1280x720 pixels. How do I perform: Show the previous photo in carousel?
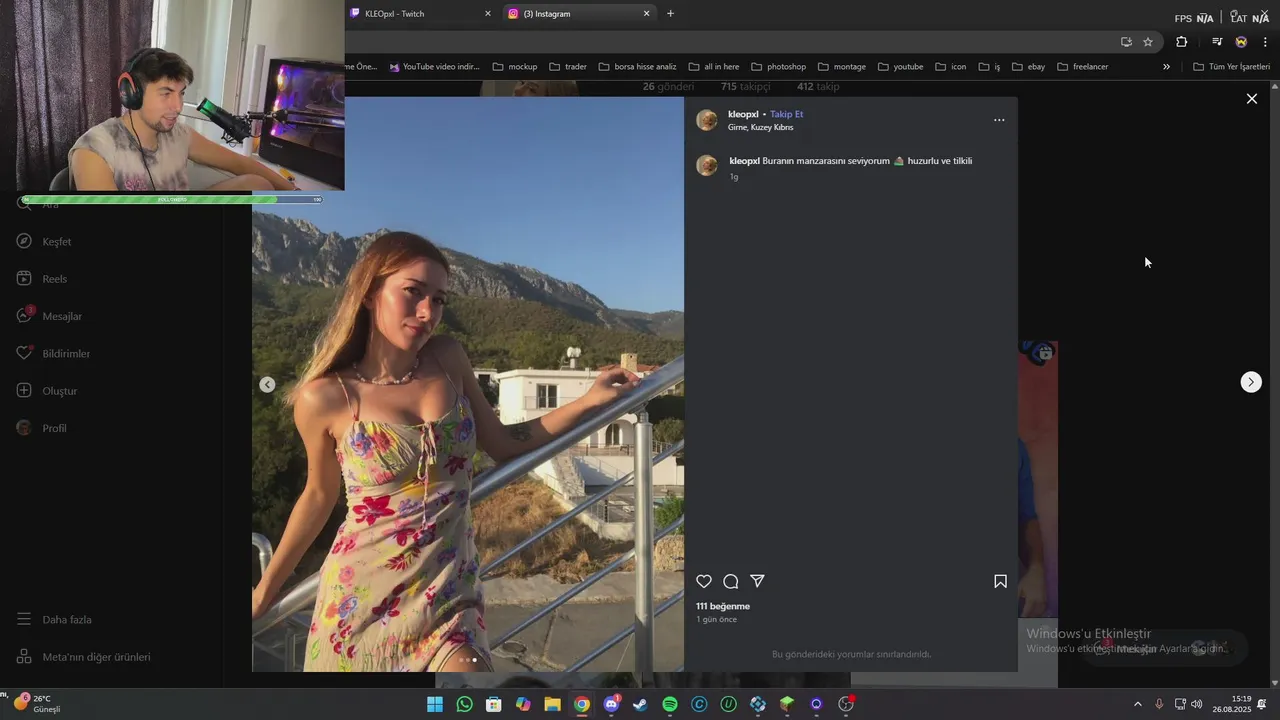[x=267, y=385]
